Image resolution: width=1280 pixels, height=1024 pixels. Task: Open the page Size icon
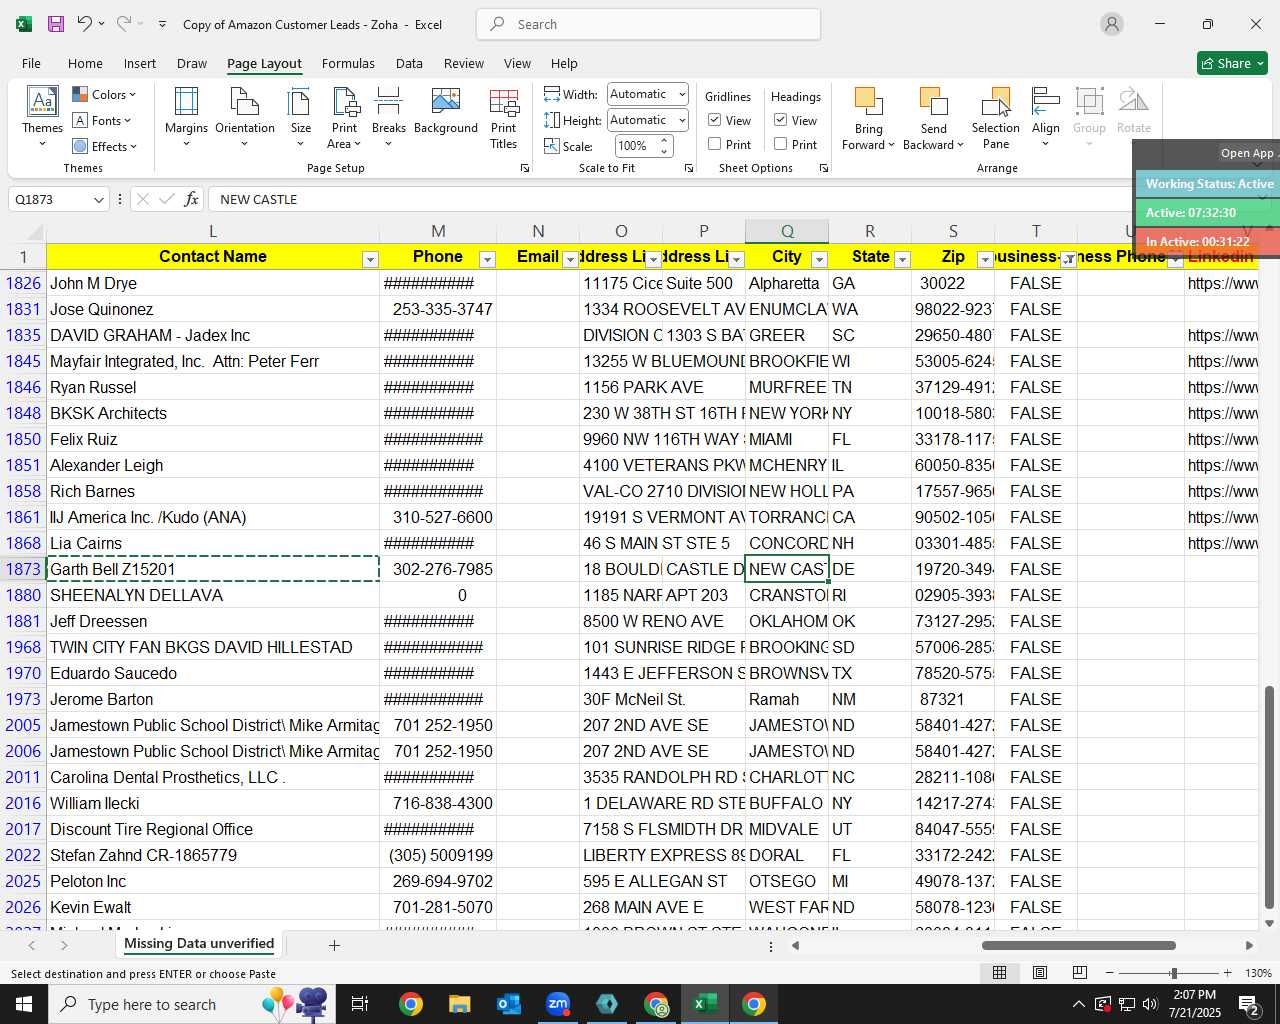coord(300,101)
